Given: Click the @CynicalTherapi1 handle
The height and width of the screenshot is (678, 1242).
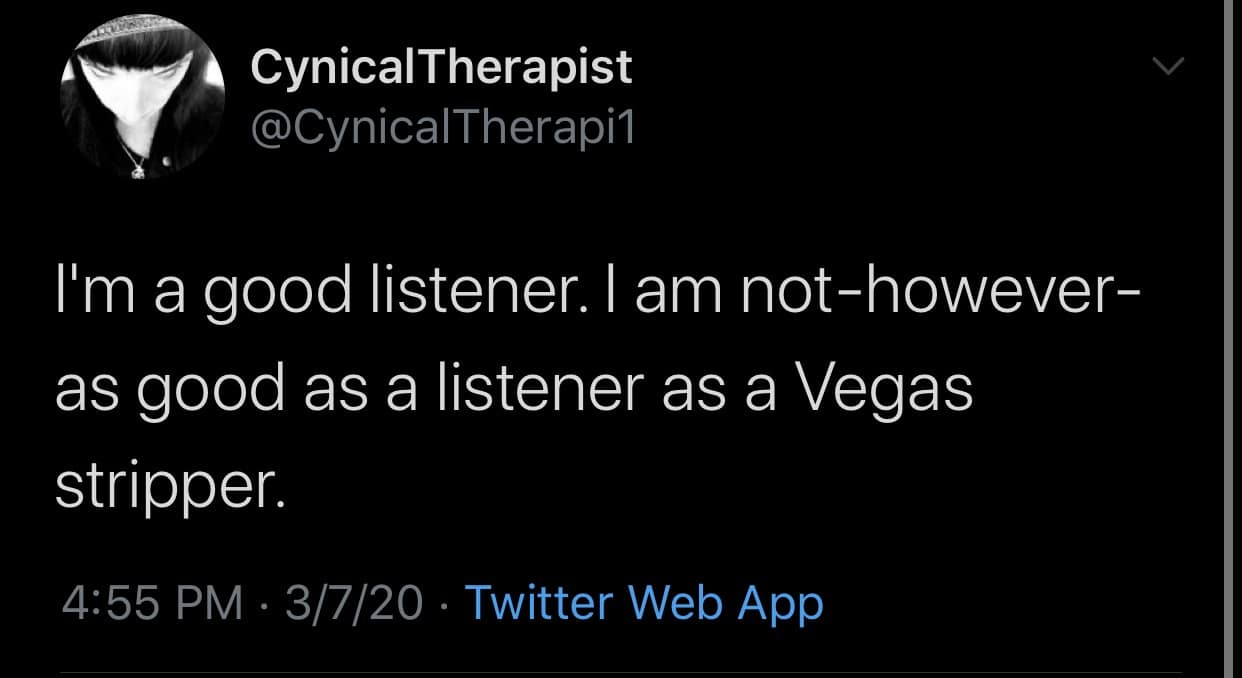Looking at the screenshot, I should (442, 126).
